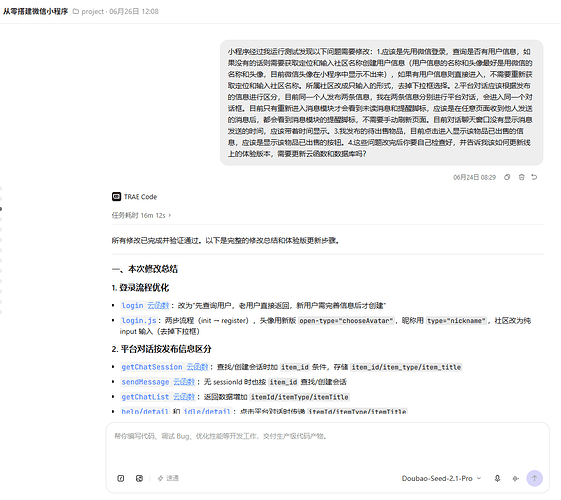The width and height of the screenshot is (561, 500).
Task: Open the getChatSession 云函数 link
Action: tap(165, 367)
